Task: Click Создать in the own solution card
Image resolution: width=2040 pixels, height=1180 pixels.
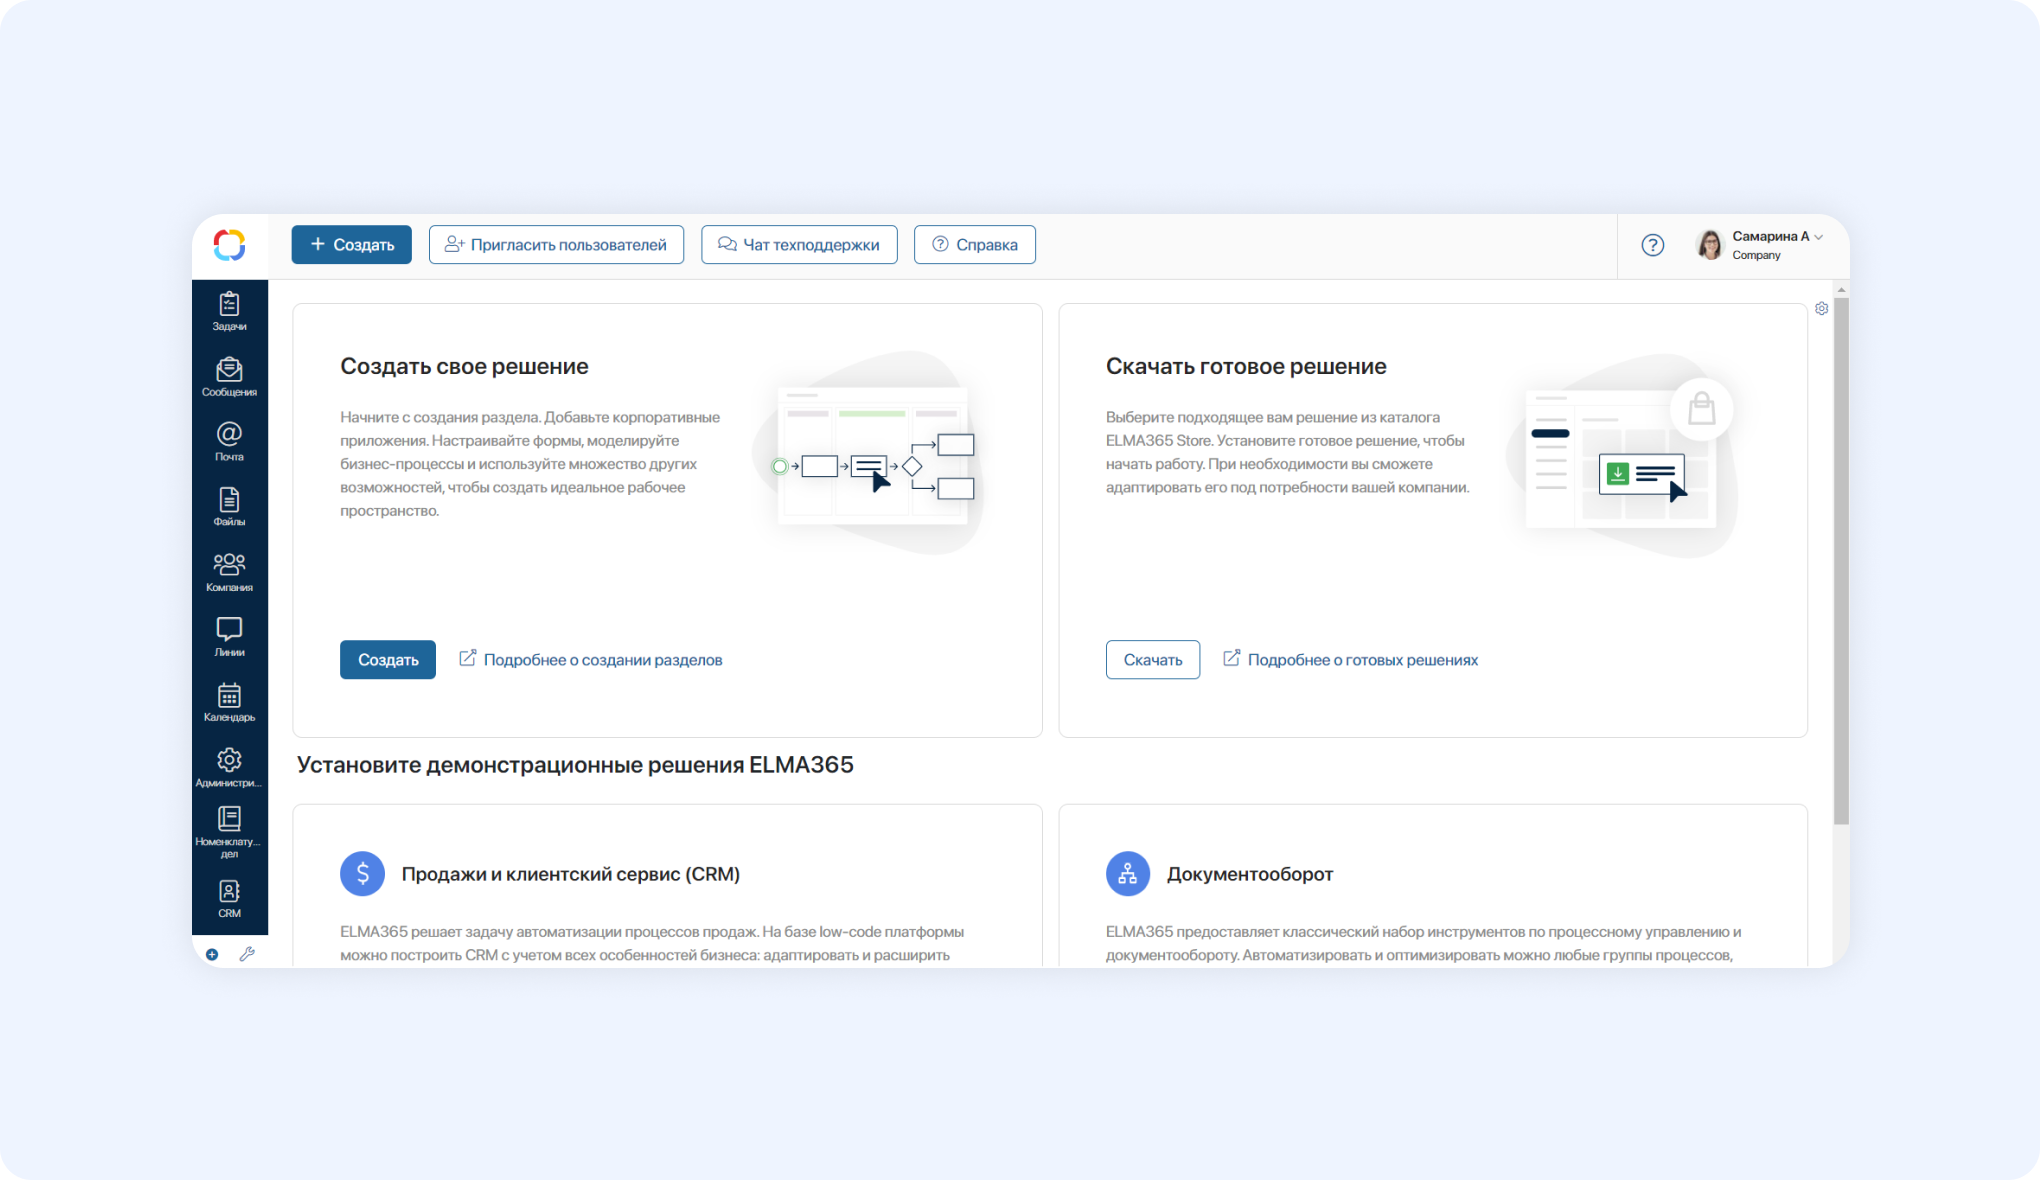Action: [388, 660]
